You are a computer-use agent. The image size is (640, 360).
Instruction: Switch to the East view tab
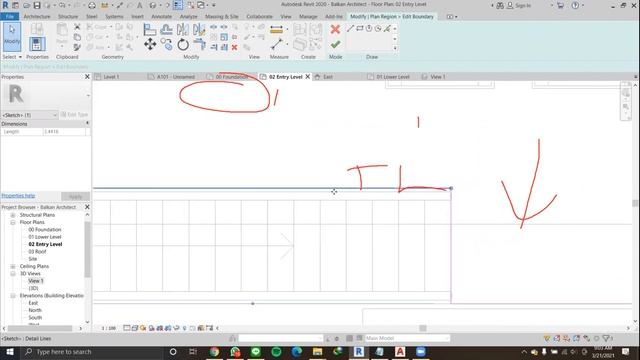[x=328, y=77]
